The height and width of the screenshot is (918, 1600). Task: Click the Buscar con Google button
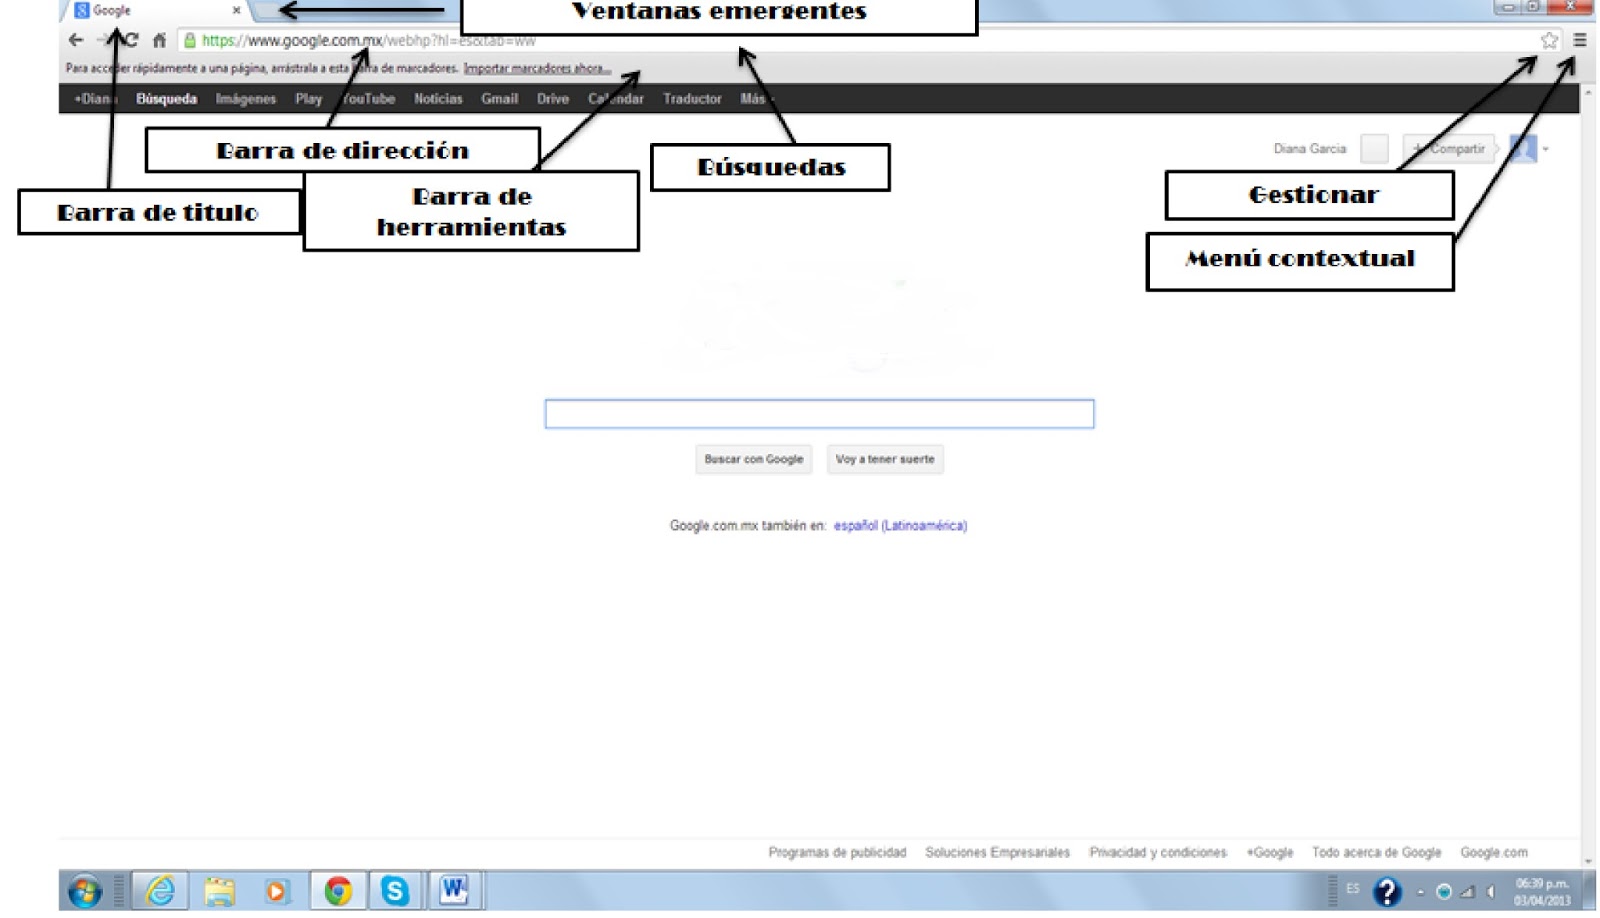coord(754,459)
